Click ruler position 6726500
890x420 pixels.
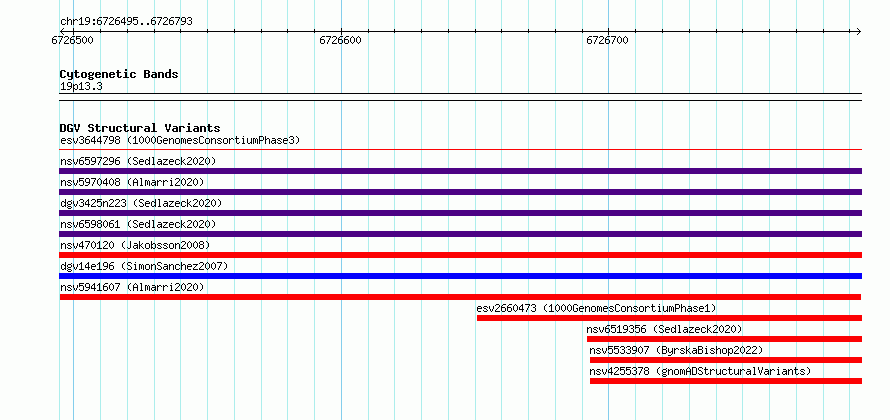(x=73, y=40)
